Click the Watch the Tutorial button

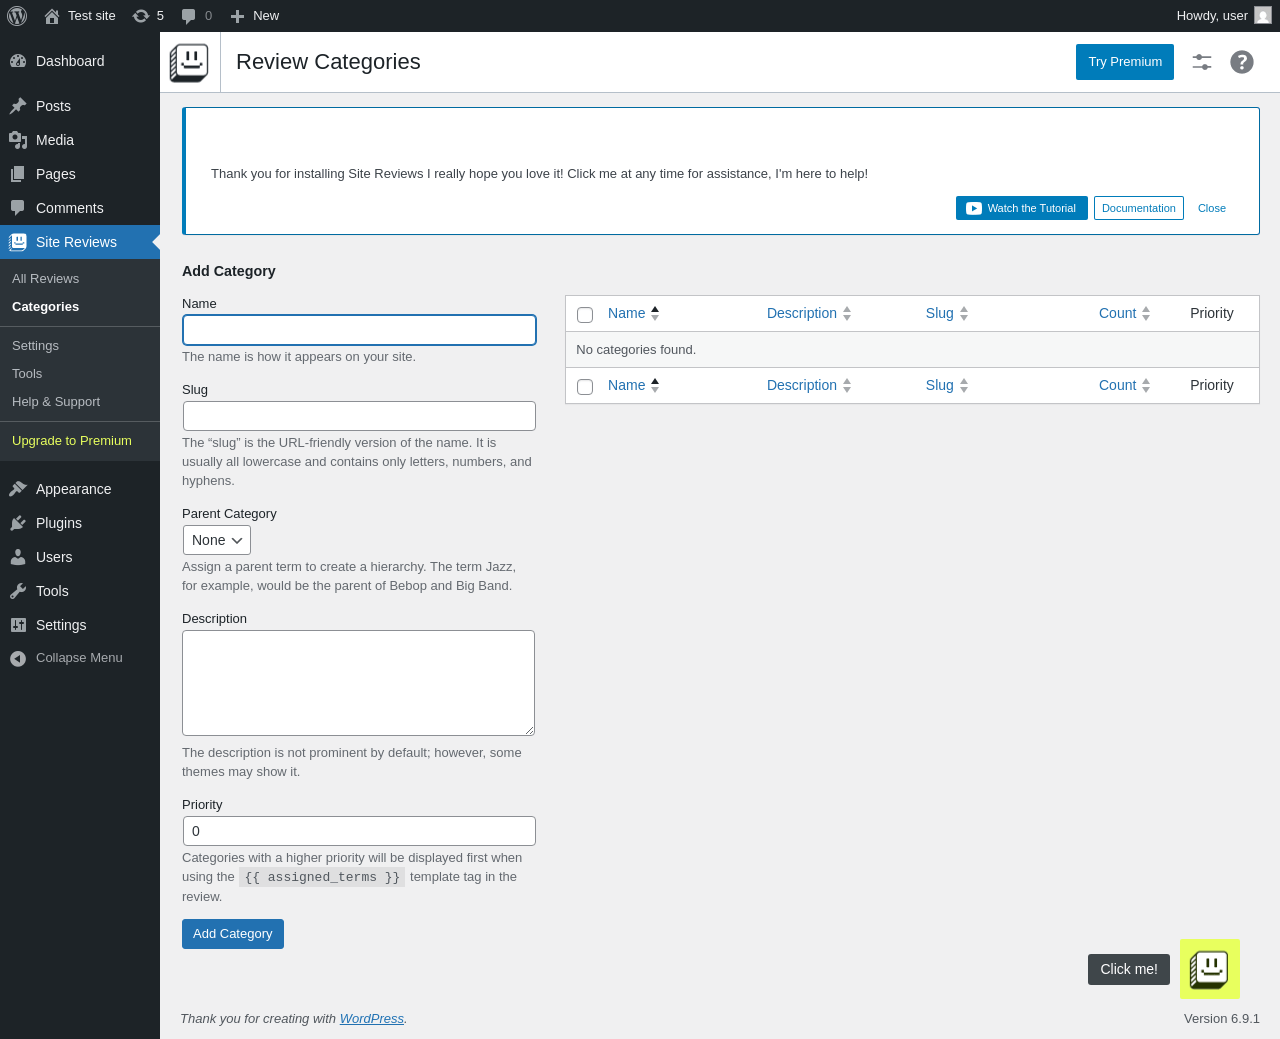[1021, 208]
